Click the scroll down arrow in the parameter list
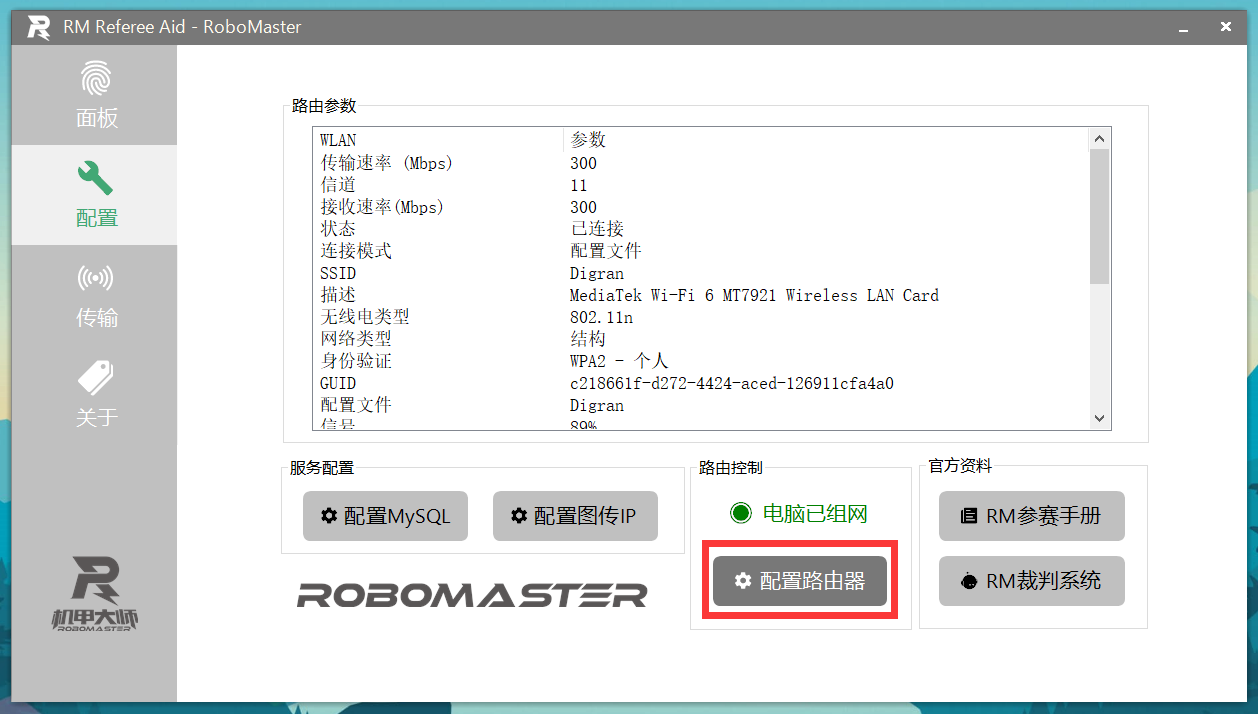This screenshot has height=714, width=1258. click(1099, 418)
